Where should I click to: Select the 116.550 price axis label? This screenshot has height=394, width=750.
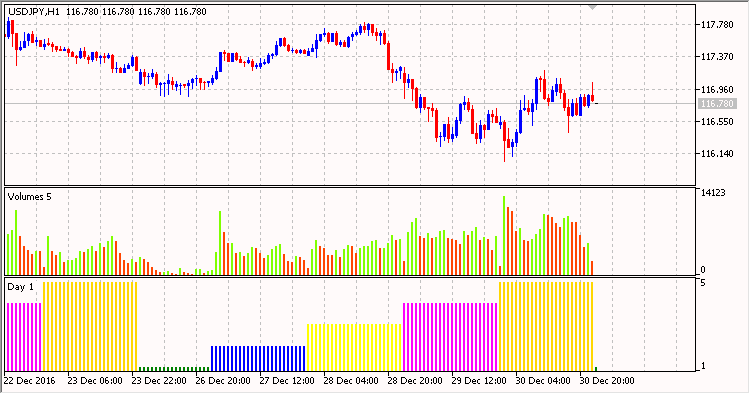[717, 122]
